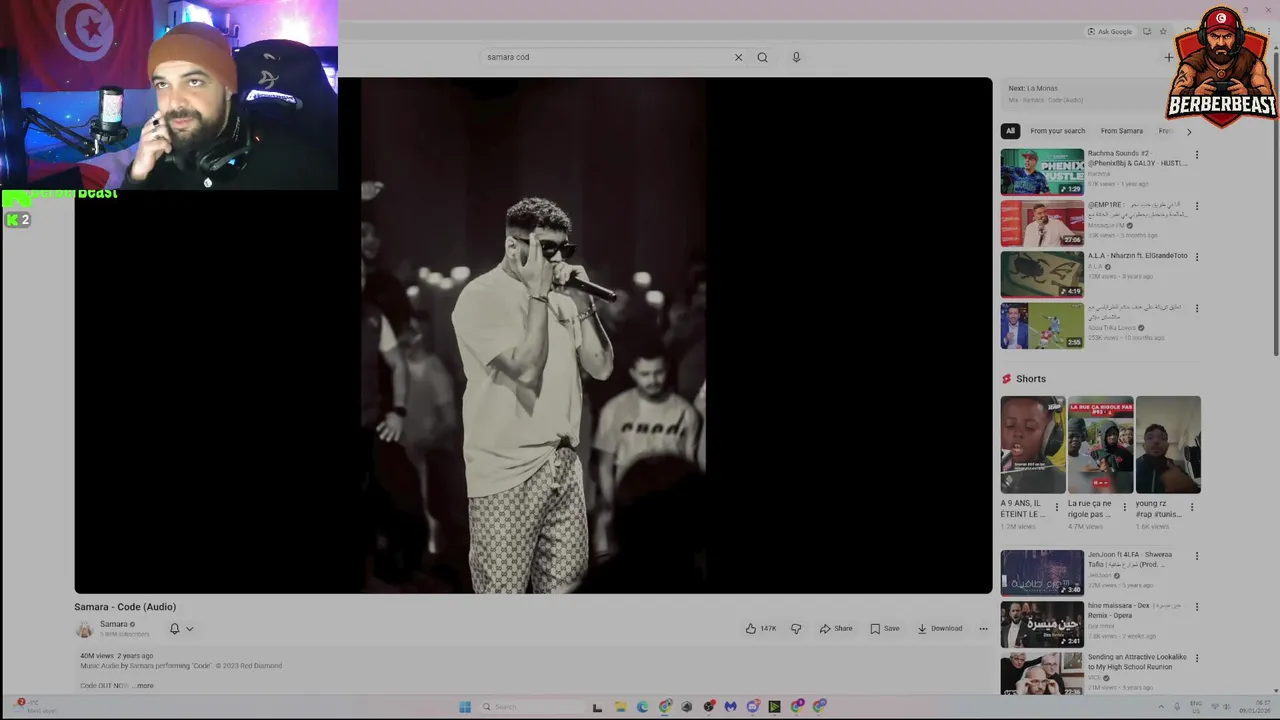Open options for the @EMP1RE video
This screenshot has width=1280, height=720.
coord(1196,206)
